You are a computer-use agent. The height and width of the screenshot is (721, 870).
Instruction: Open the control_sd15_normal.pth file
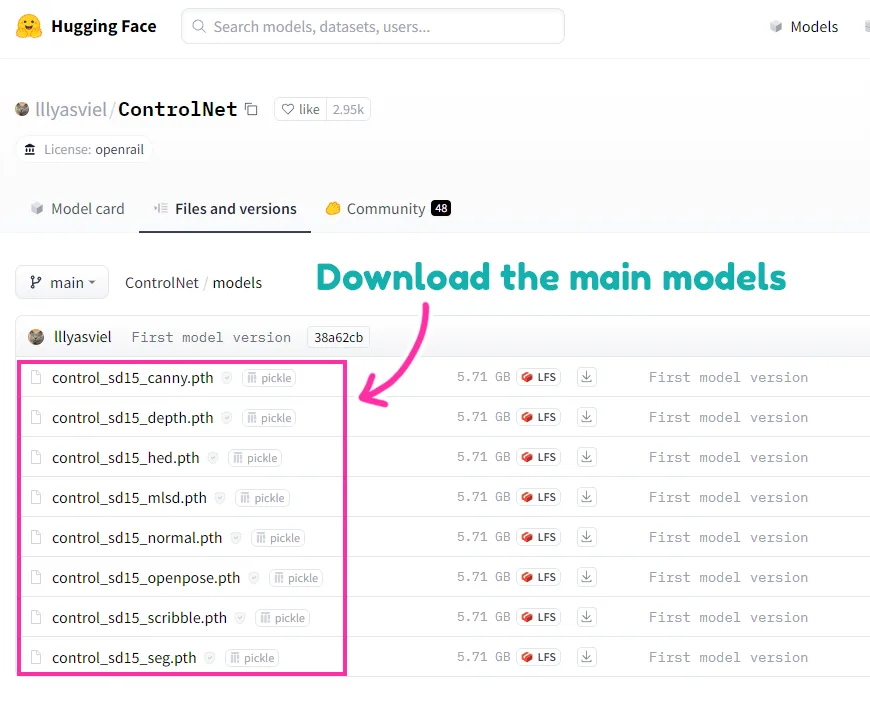137,538
